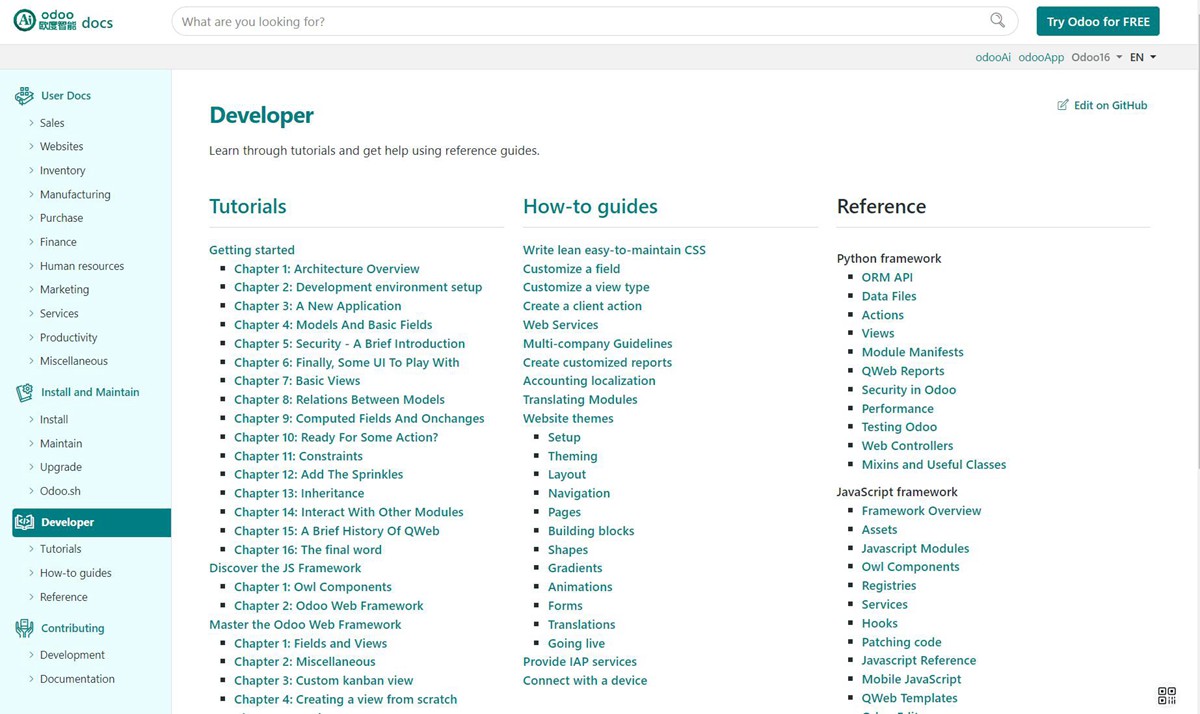
Task: Open the QR code icon at bottom right
Action: (1166, 695)
